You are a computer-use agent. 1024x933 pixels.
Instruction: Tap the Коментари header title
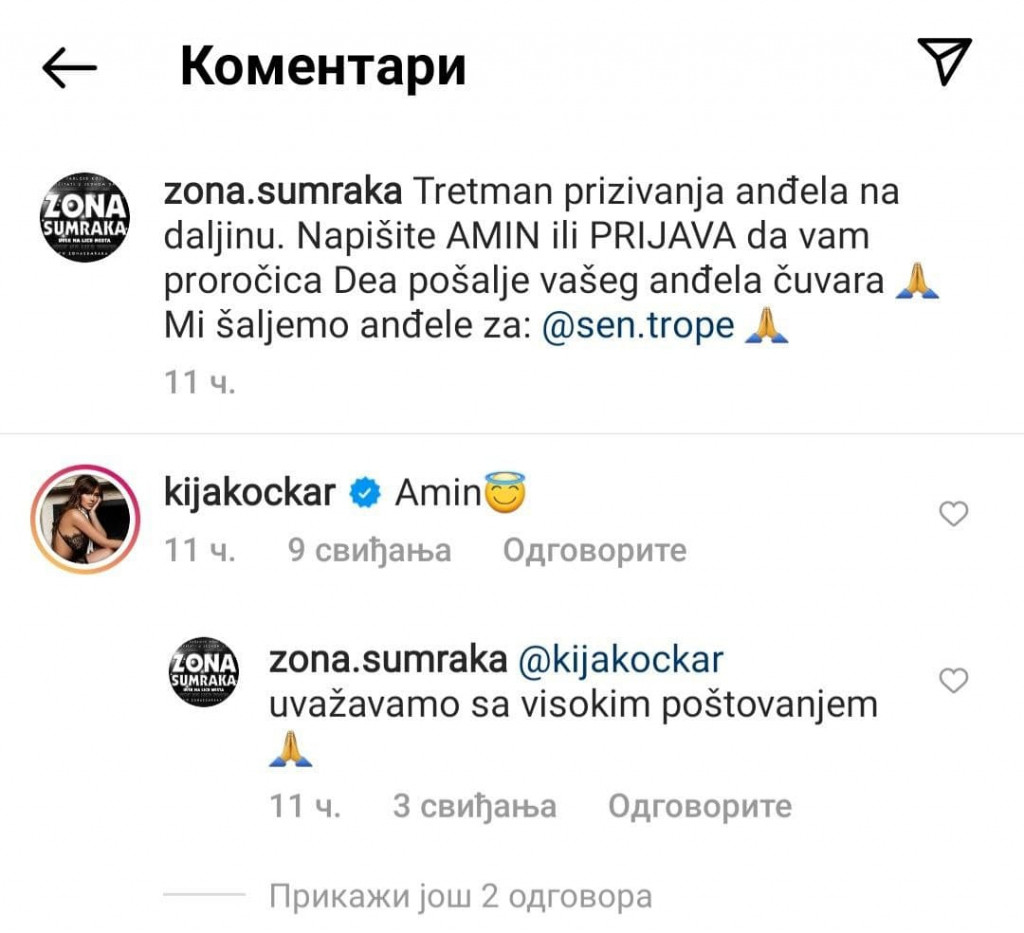pyautogui.click(x=323, y=67)
